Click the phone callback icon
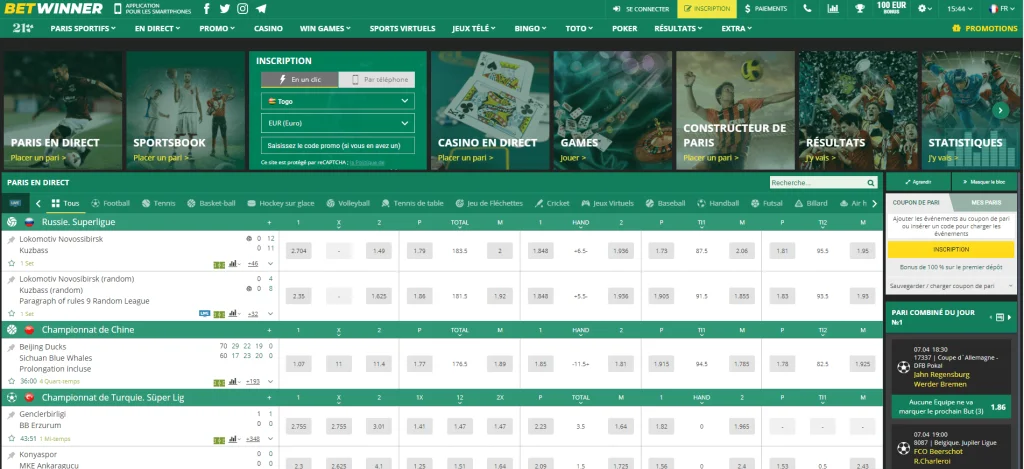Image resolution: width=1024 pixels, height=469 pixels. pyautogui.click(x=808, y=8)
